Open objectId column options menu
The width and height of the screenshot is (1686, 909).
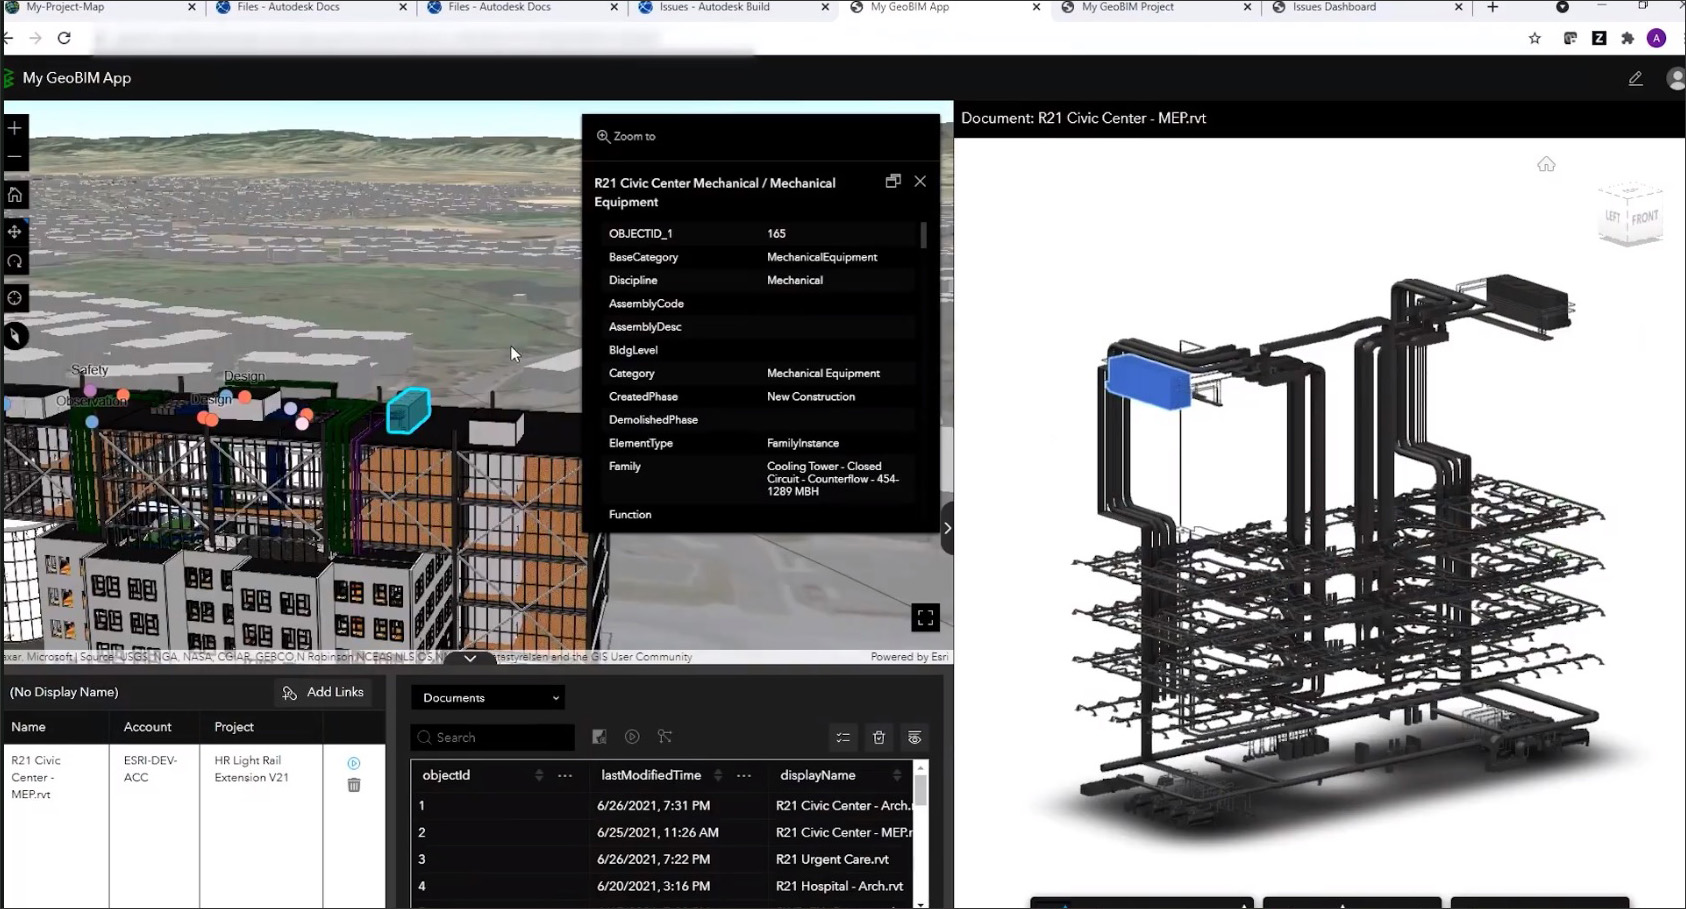point(565,775)
